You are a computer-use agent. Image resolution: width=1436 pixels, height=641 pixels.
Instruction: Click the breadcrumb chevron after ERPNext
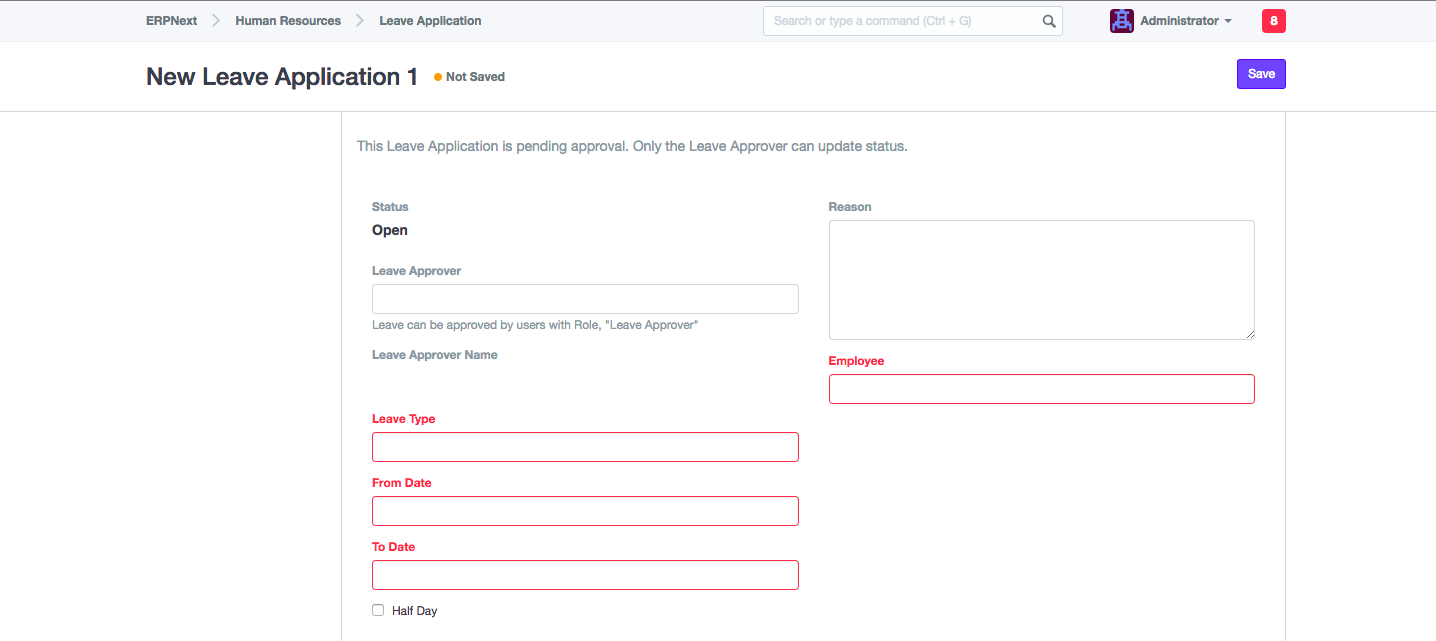(x=216, y=21)
